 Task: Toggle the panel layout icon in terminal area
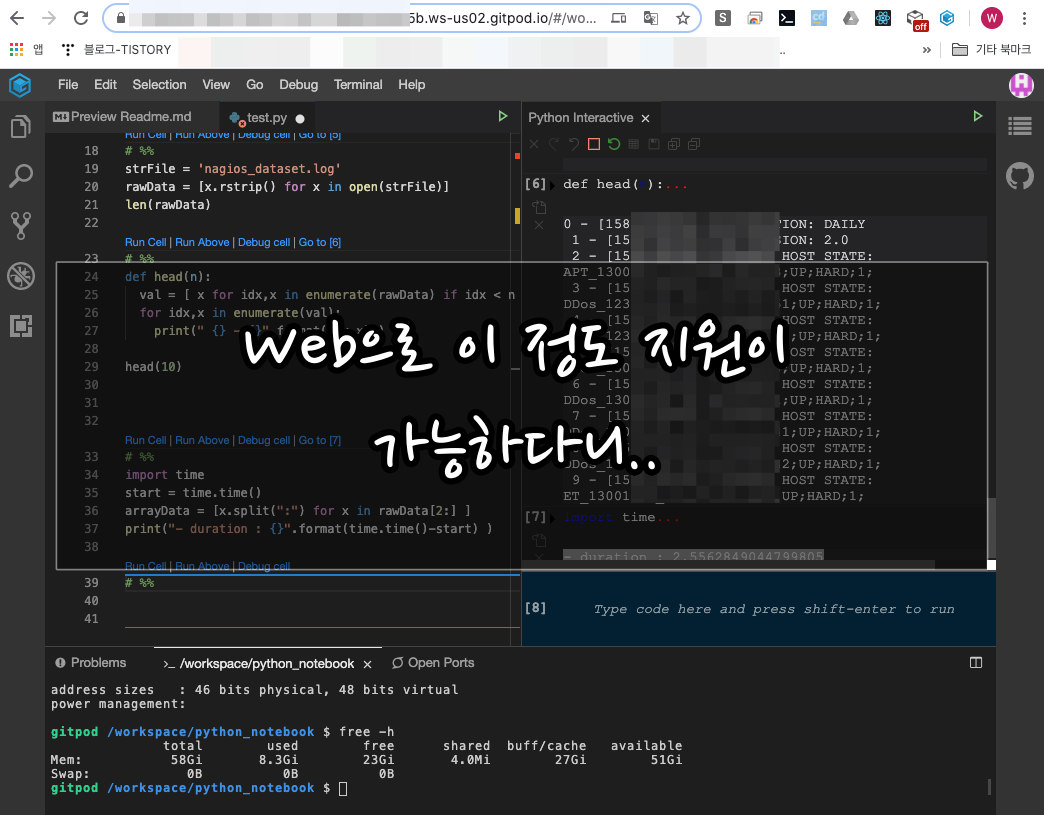[976, 663]
